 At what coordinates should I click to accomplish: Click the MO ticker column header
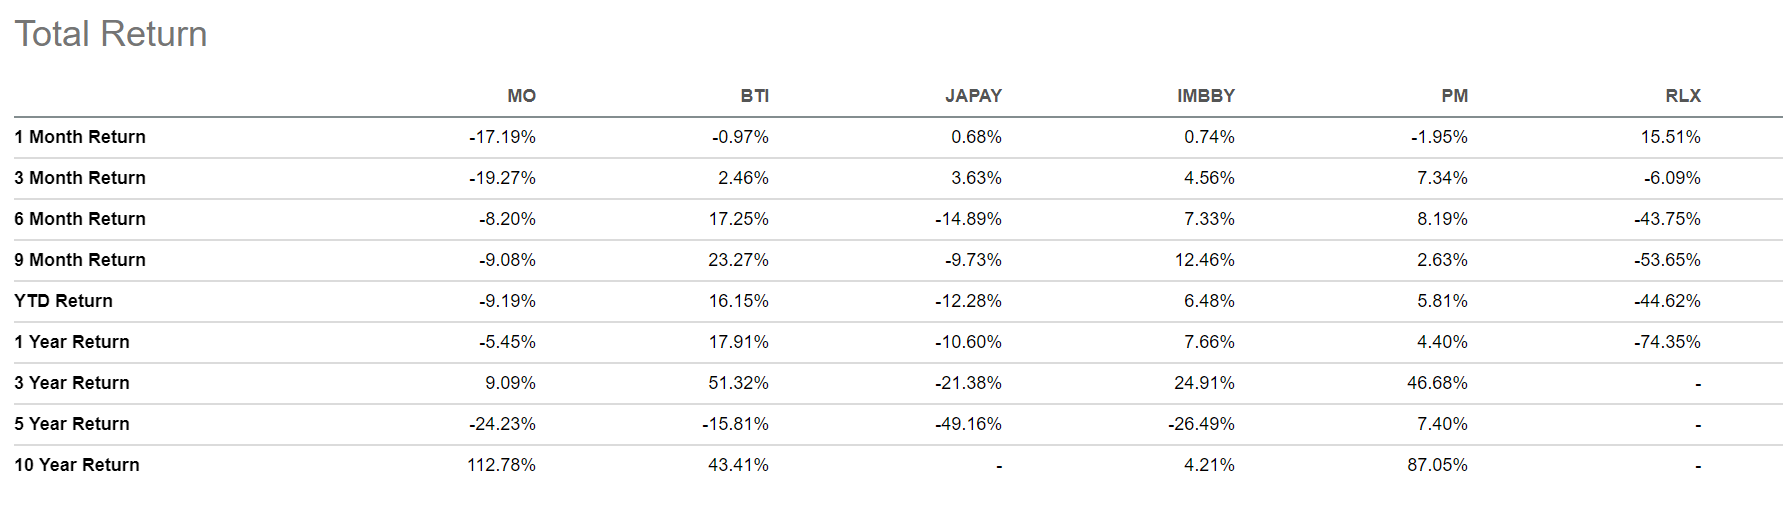[x=521, y=96]
